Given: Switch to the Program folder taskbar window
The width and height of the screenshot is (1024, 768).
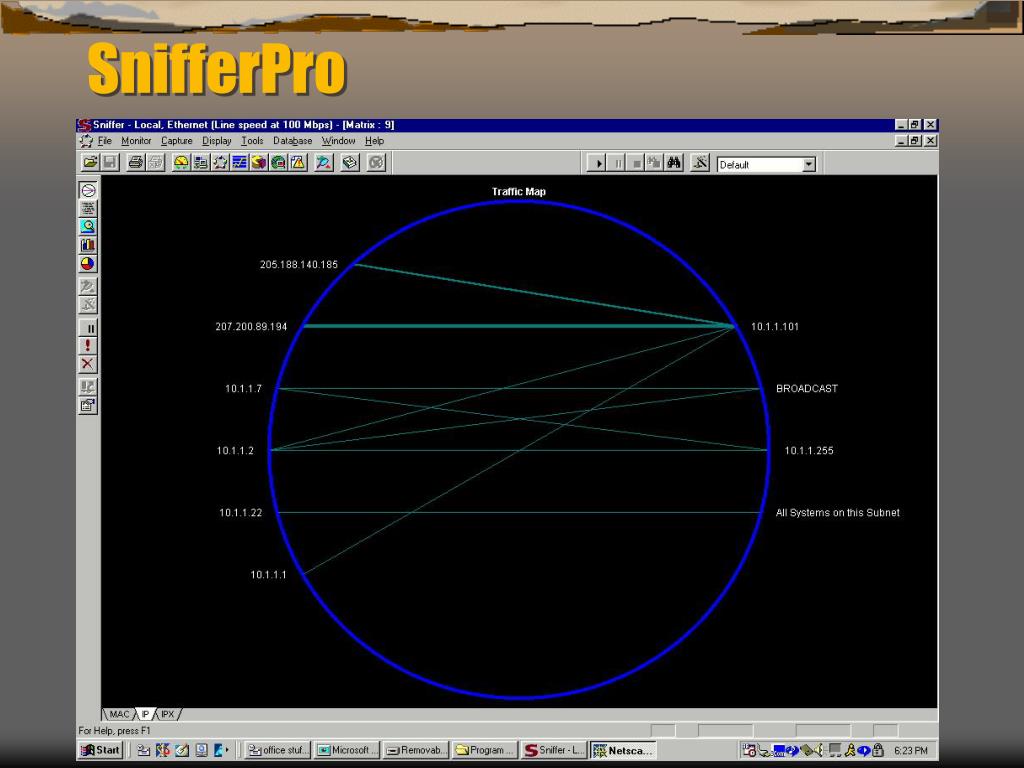Looking at the screenshot, I should (x=485, y=750).
